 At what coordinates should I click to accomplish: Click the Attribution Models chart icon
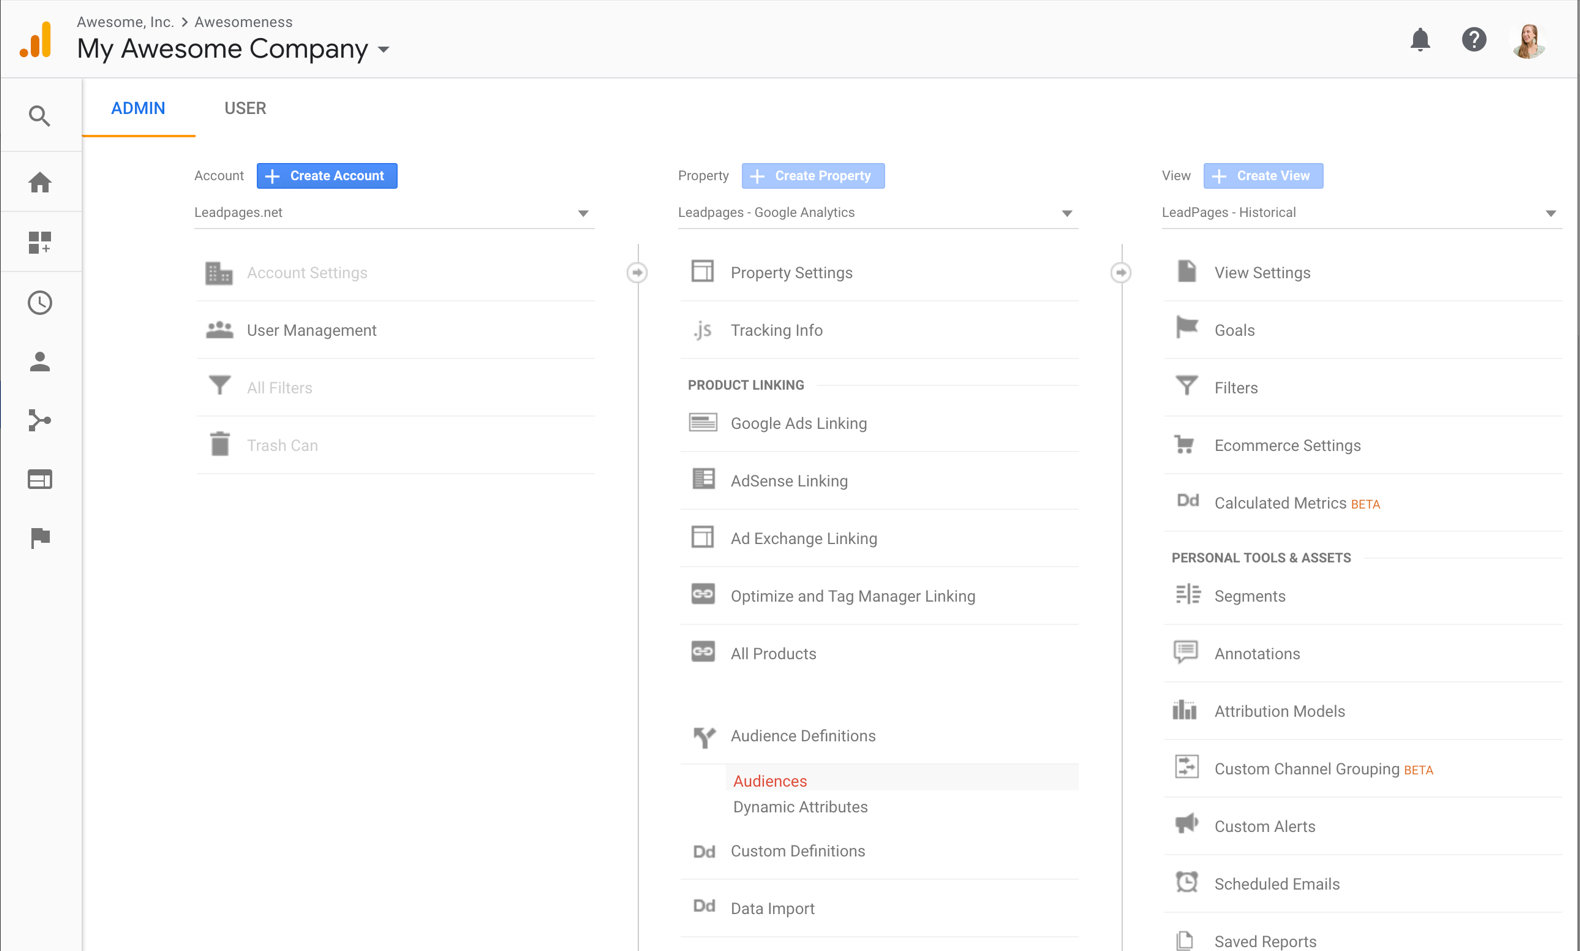1185,710
